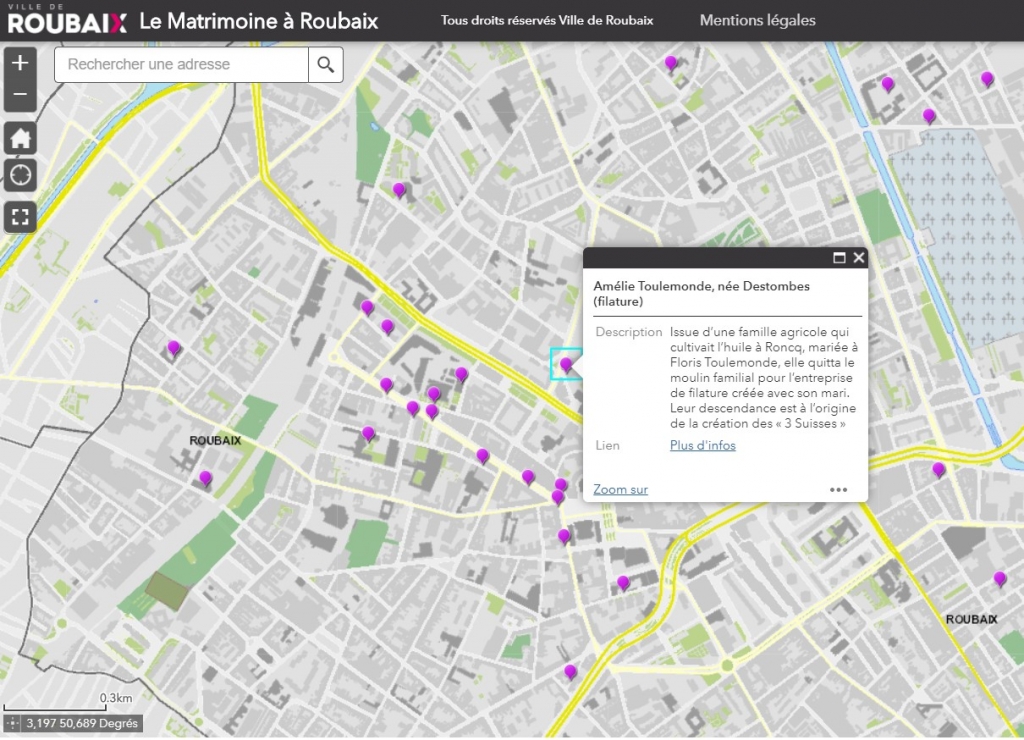This screenshot has height=740, width=1024.
Task: Select the southernmost purple pin on the map
Action: pyautogui.click(x=570, y=671)
